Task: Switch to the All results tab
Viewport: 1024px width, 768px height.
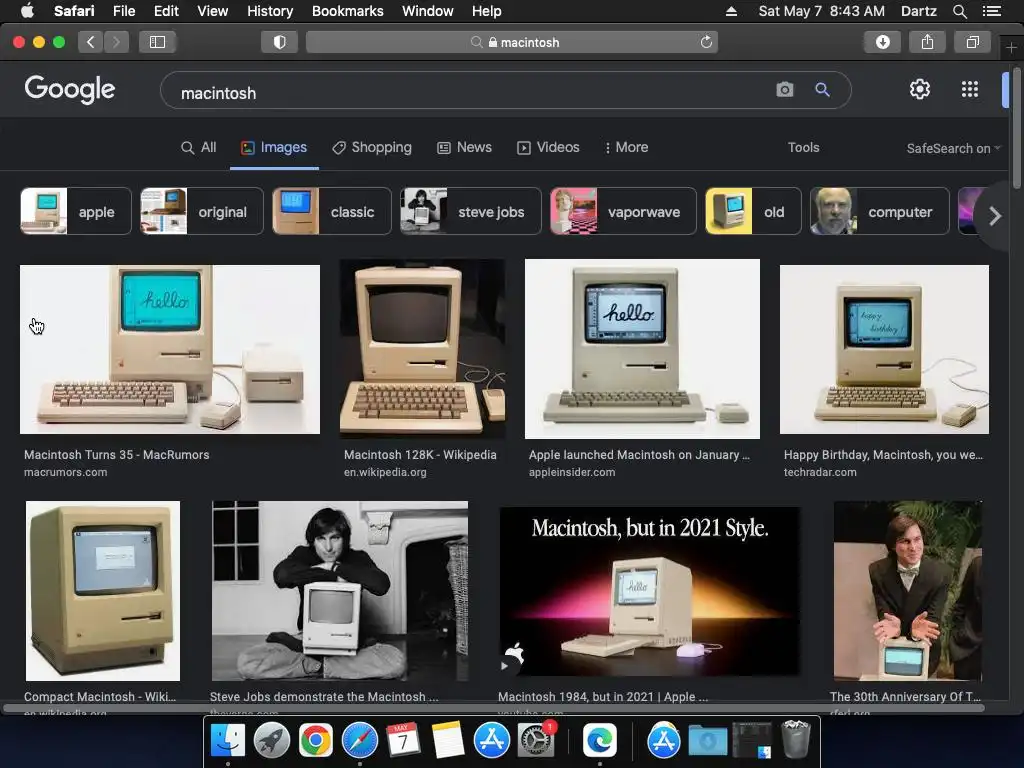Action: coord(199,148)
